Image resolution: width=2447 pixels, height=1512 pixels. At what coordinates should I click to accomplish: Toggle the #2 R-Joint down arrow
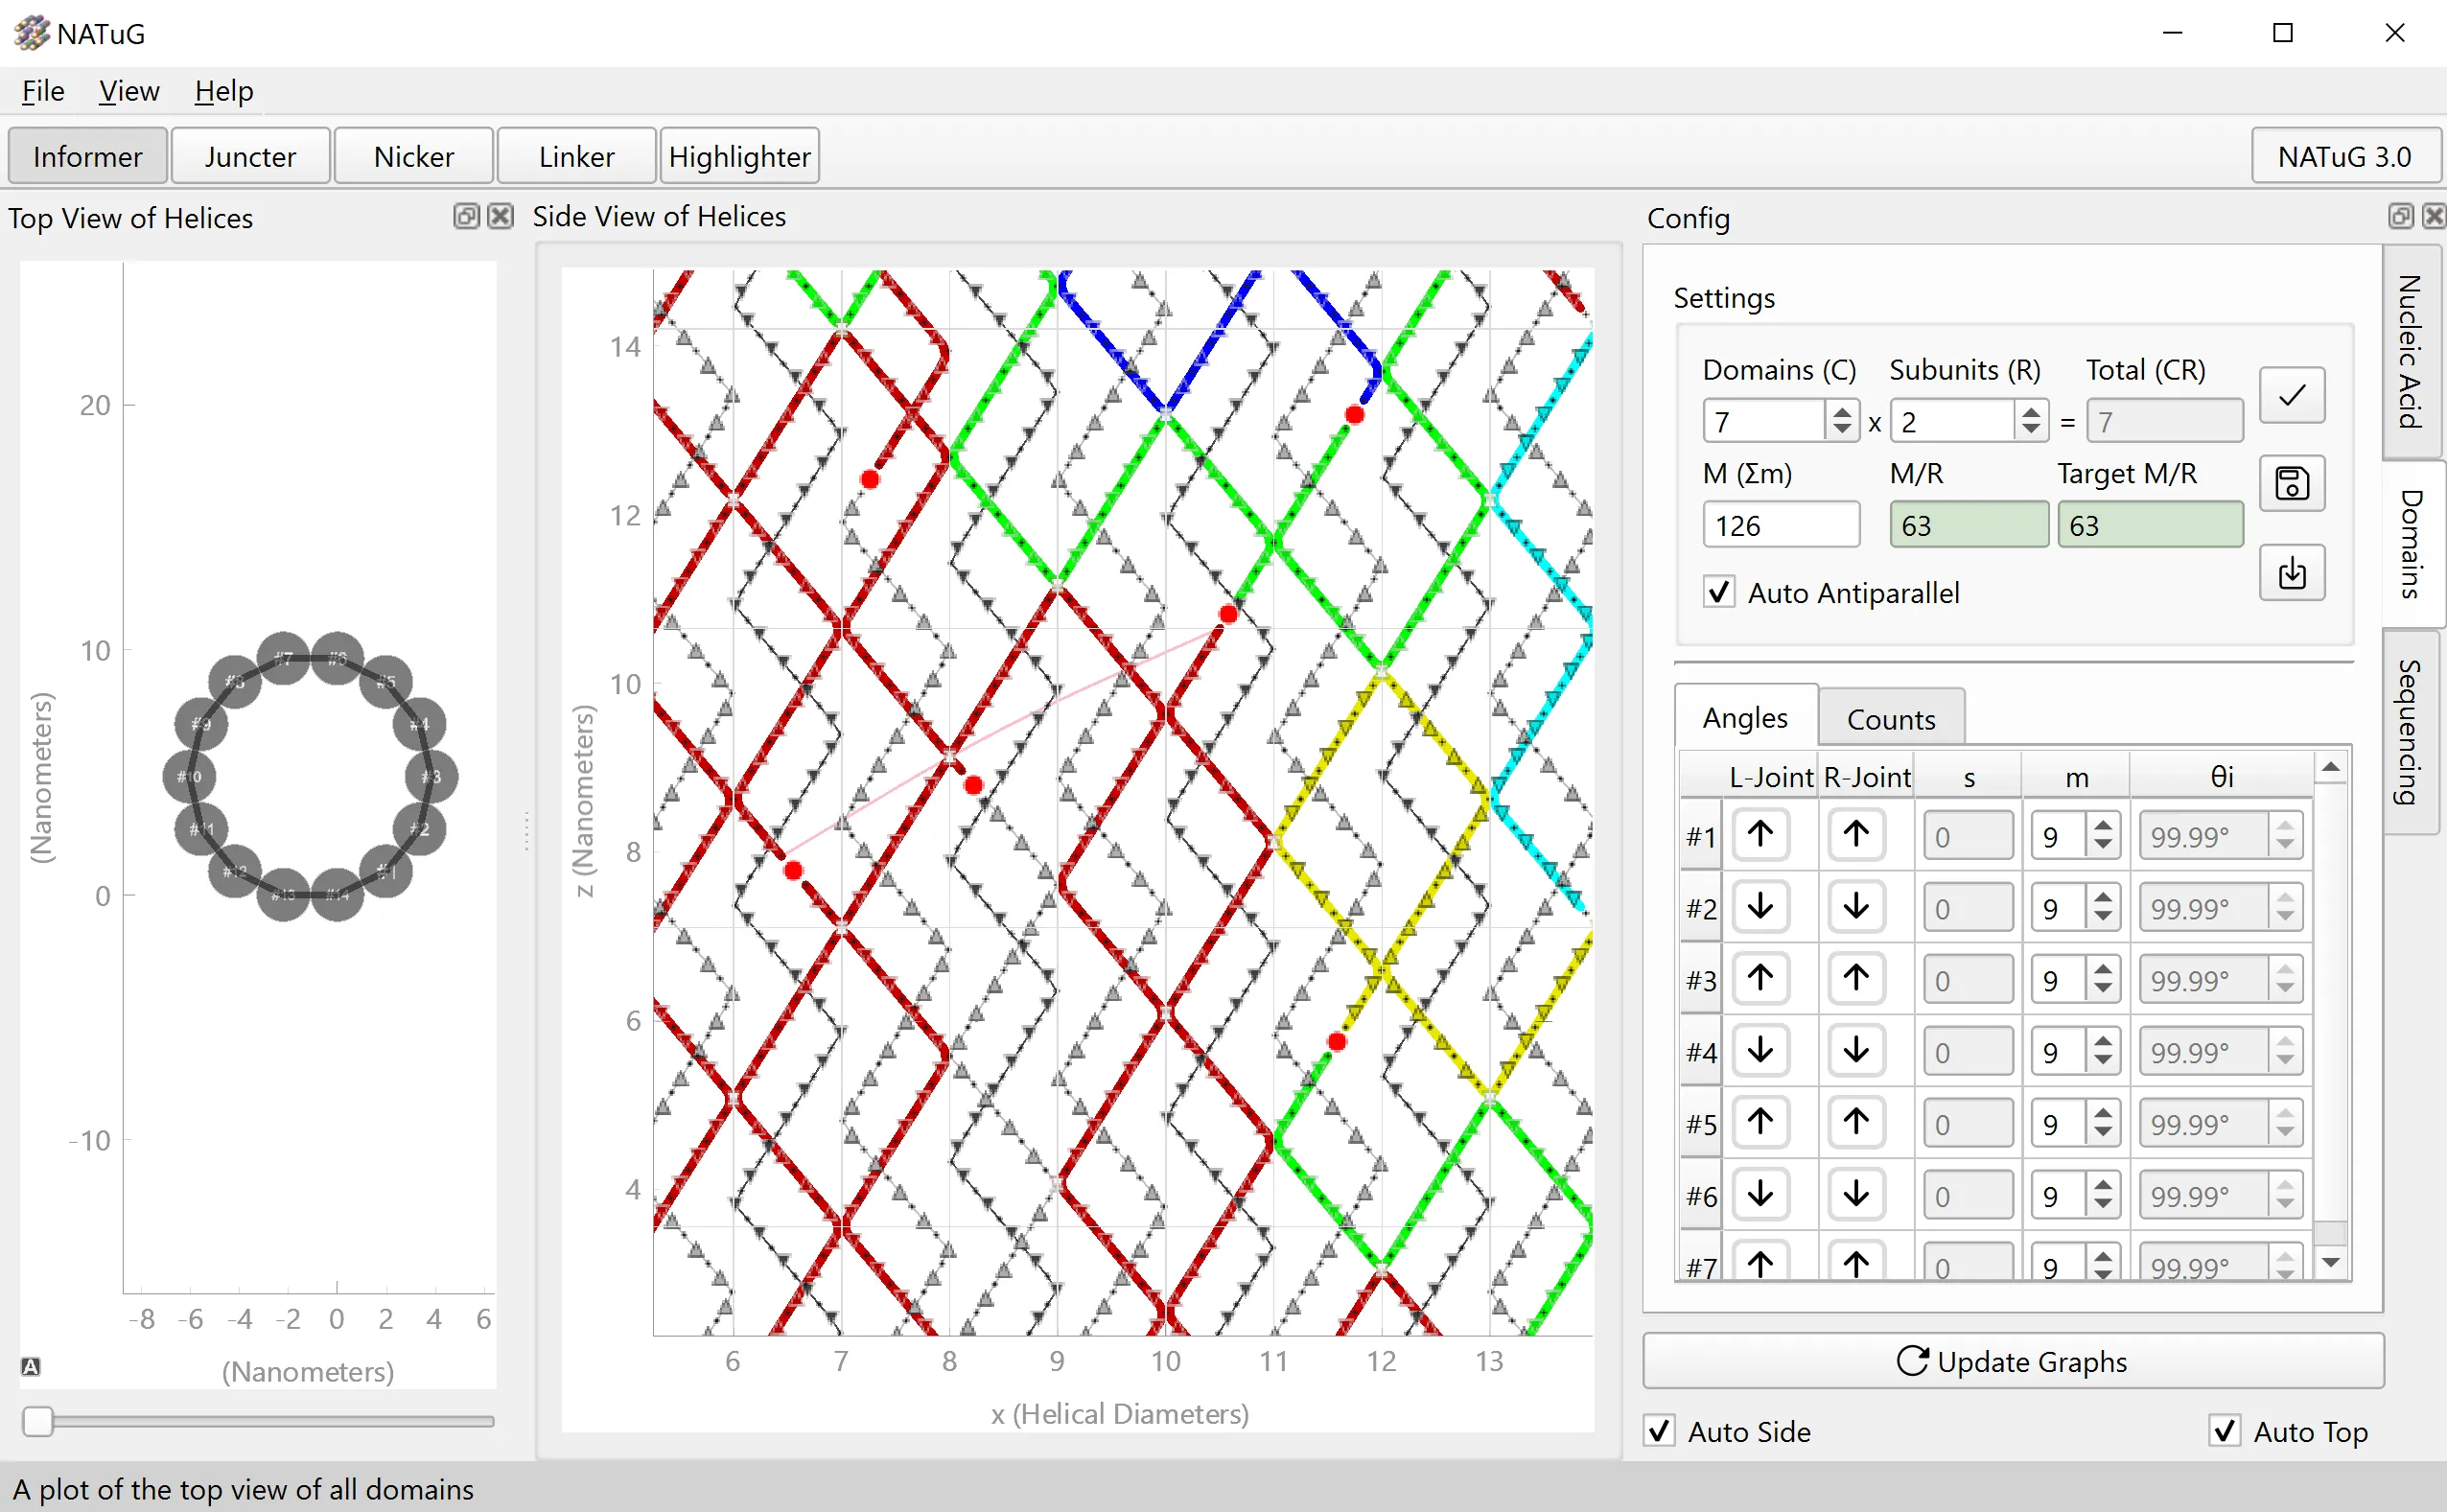(x=1856, y=906)
